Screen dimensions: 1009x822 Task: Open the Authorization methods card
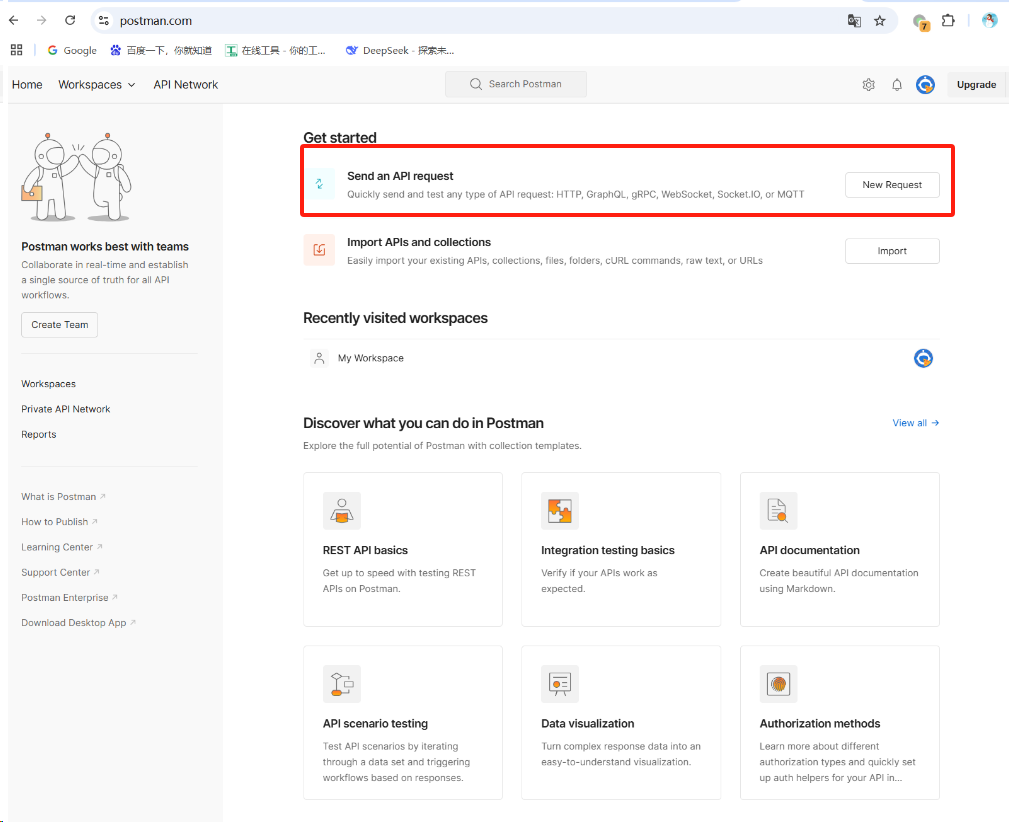pos(840,722)
